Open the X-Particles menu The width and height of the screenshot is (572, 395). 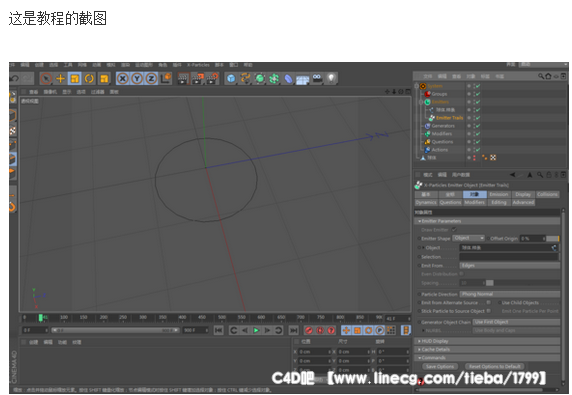pos(198,65)
